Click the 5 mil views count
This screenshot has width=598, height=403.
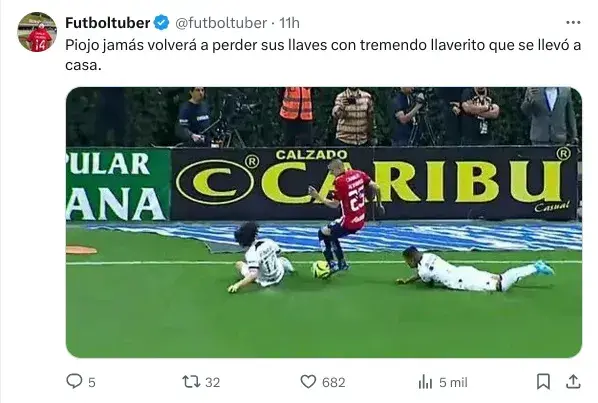[x=453, y=382]
